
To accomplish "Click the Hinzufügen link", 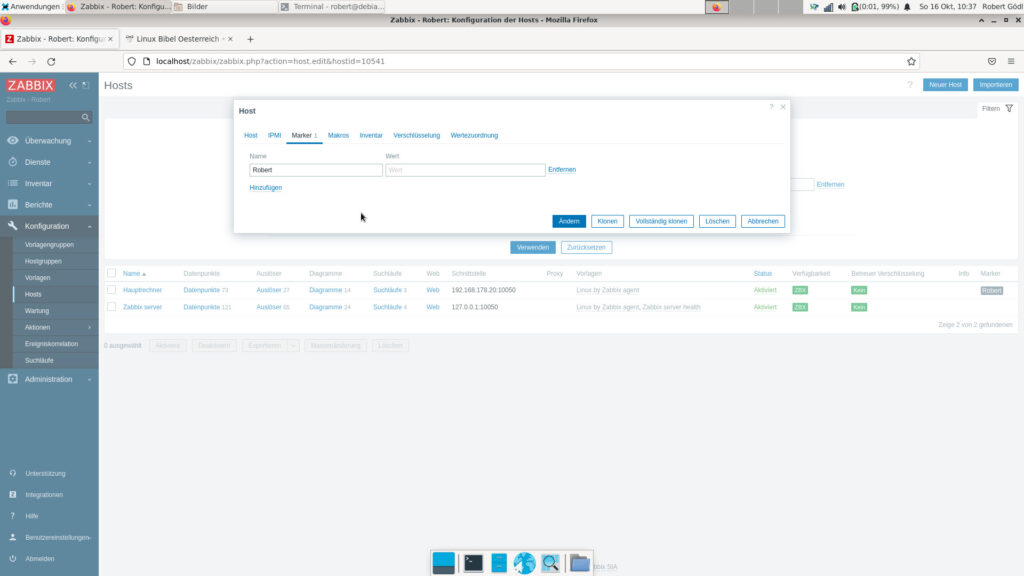I will 266,187.
